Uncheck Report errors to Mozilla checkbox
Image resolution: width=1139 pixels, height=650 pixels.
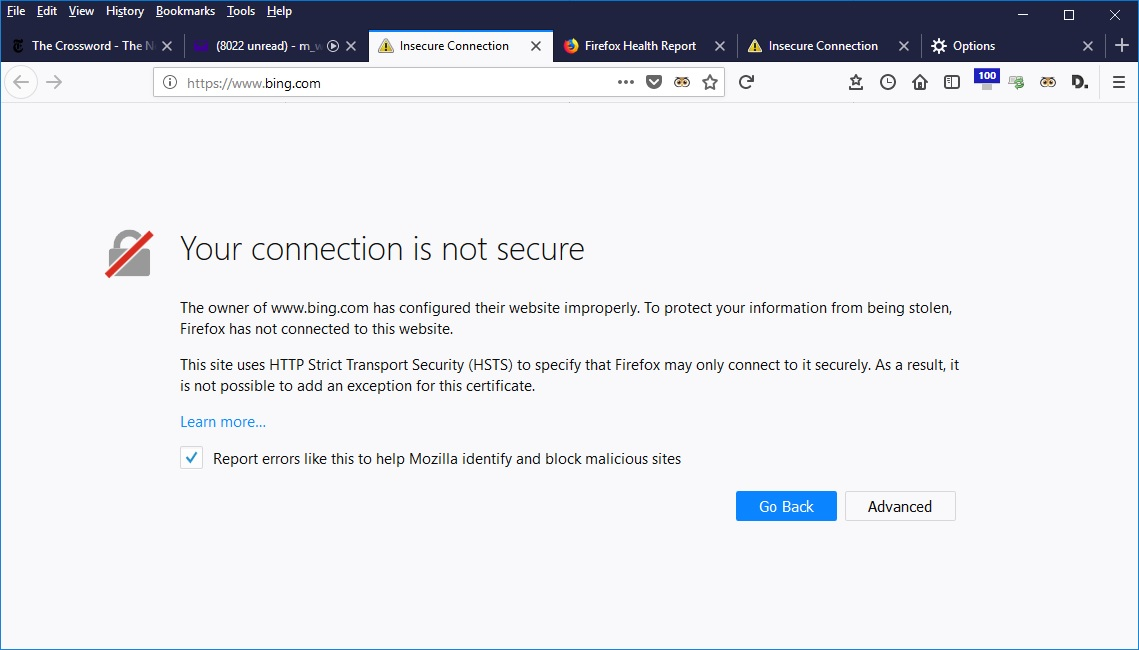[191, 458]
